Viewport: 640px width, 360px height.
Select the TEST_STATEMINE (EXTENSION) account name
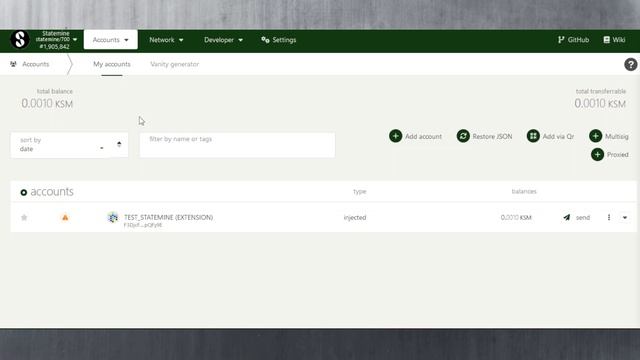click(x=169, y=217)
